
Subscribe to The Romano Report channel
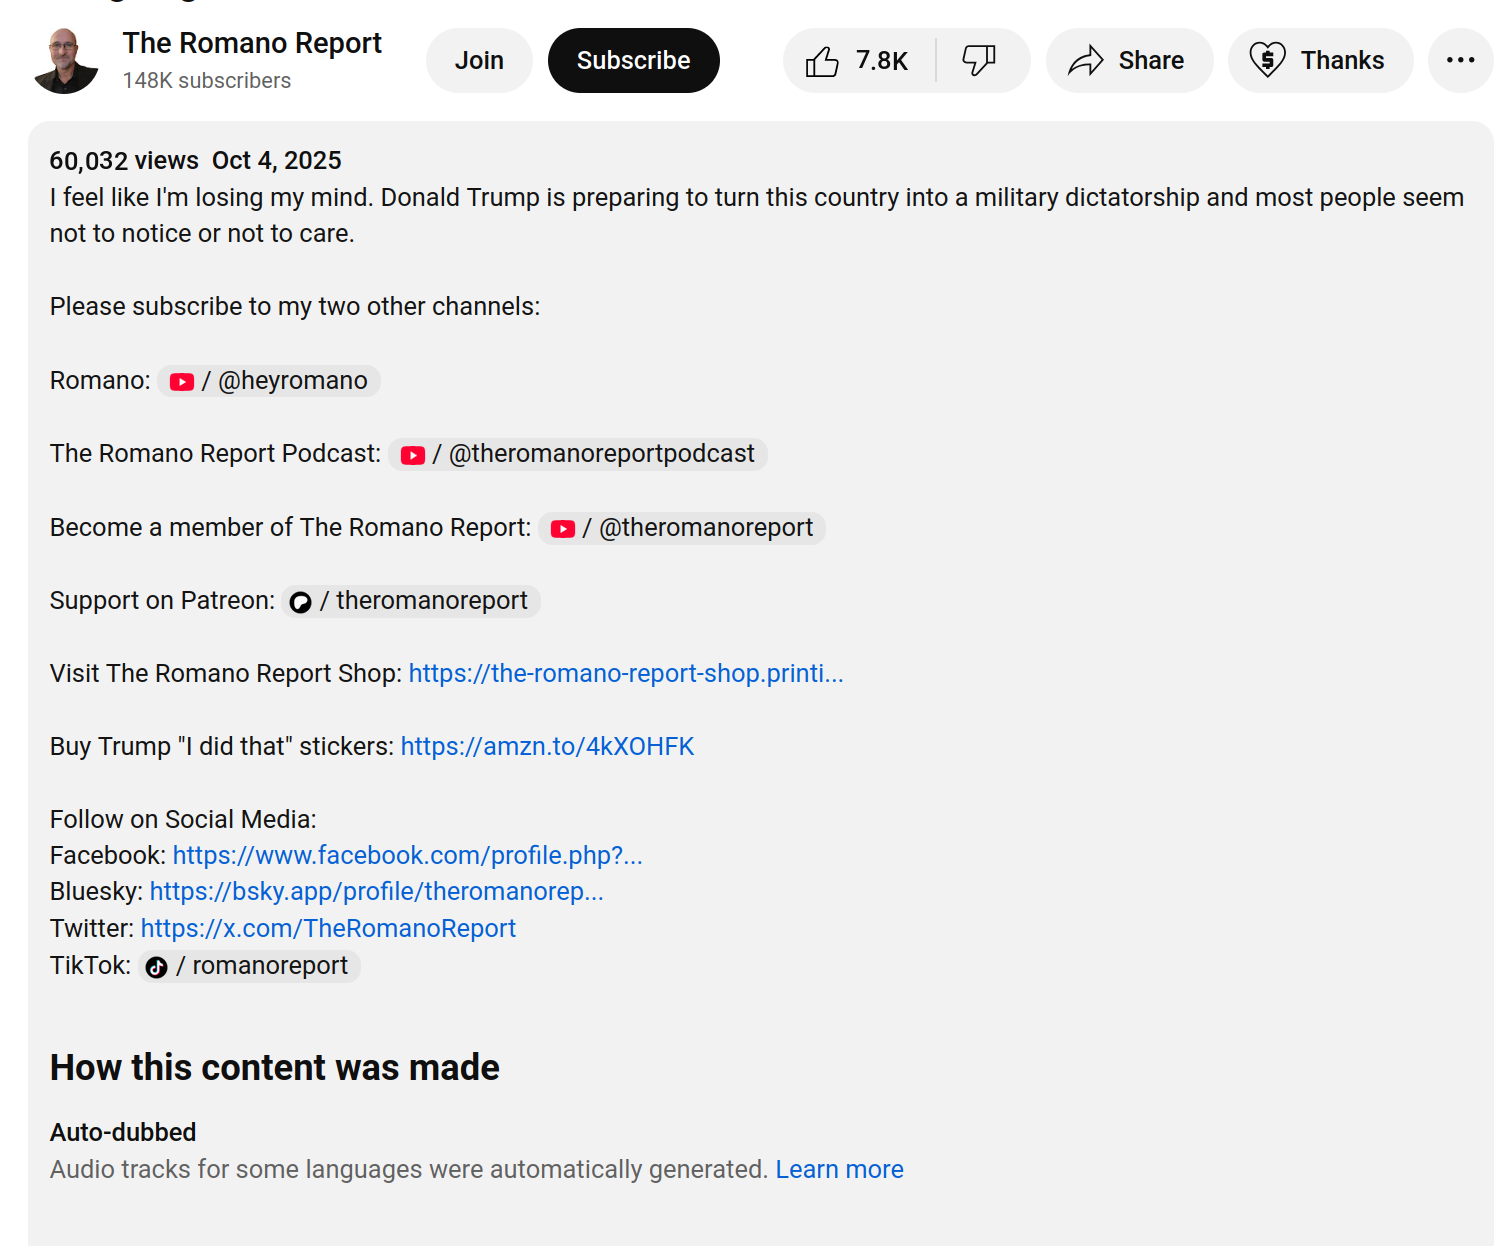click(x=633, y=61)
